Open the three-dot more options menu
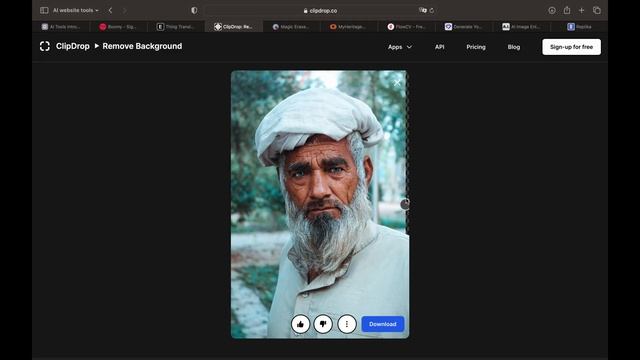Screen dimensions: 640x360 tap(347, 324)
